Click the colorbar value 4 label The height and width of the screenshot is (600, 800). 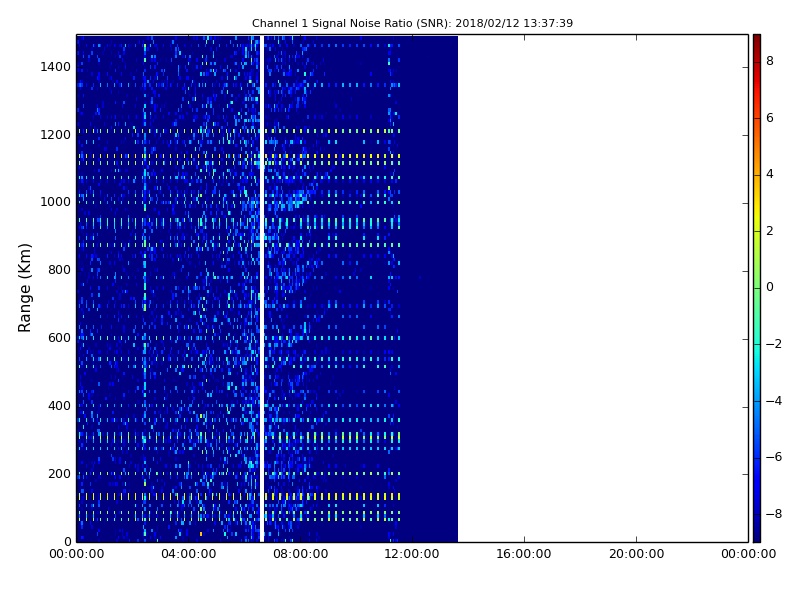click(x=770, y=174)
